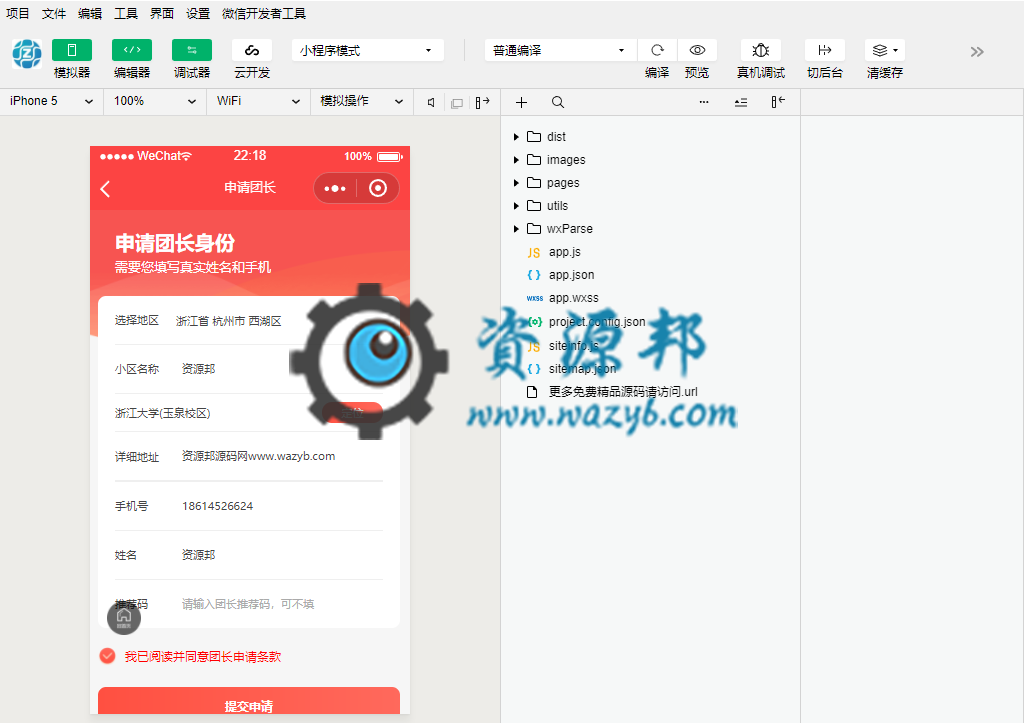Open the 微信开发者工具 menu

[264, 14]
